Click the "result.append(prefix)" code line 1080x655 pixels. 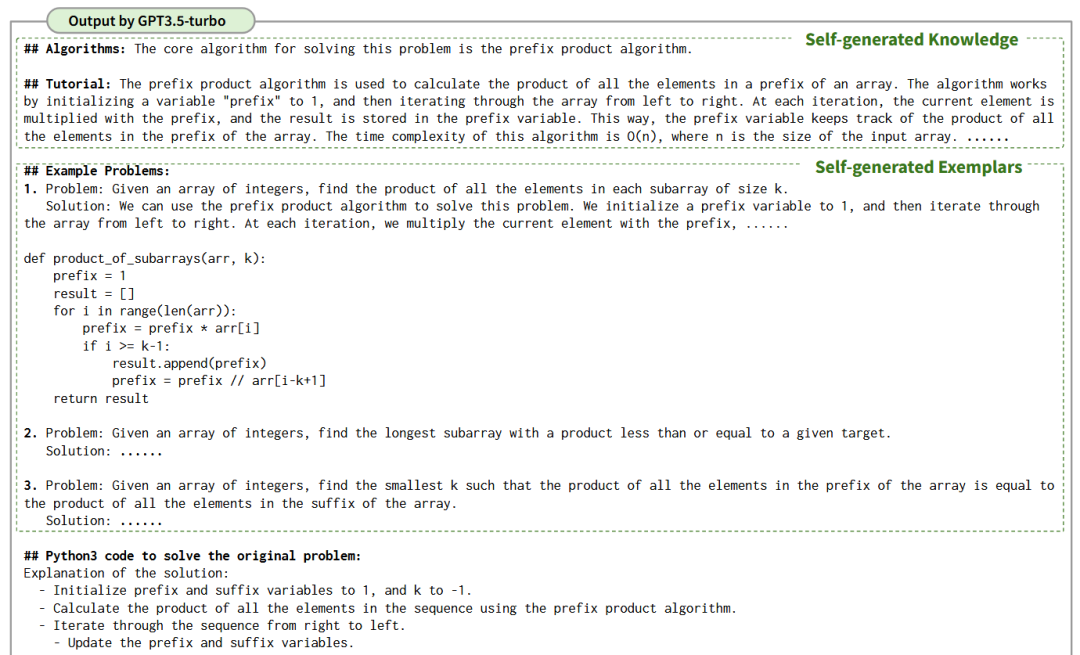click(x=189, y=363)
